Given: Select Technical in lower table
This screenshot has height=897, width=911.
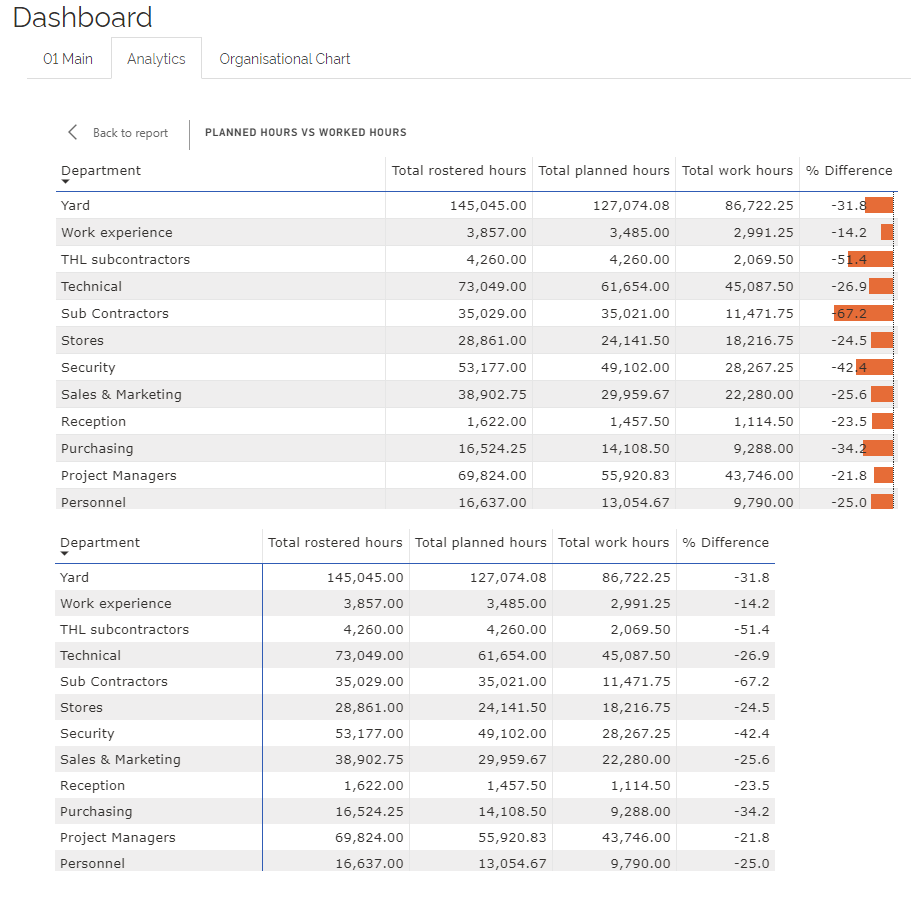Looking at the screenshot, I should tap(90, 655).
